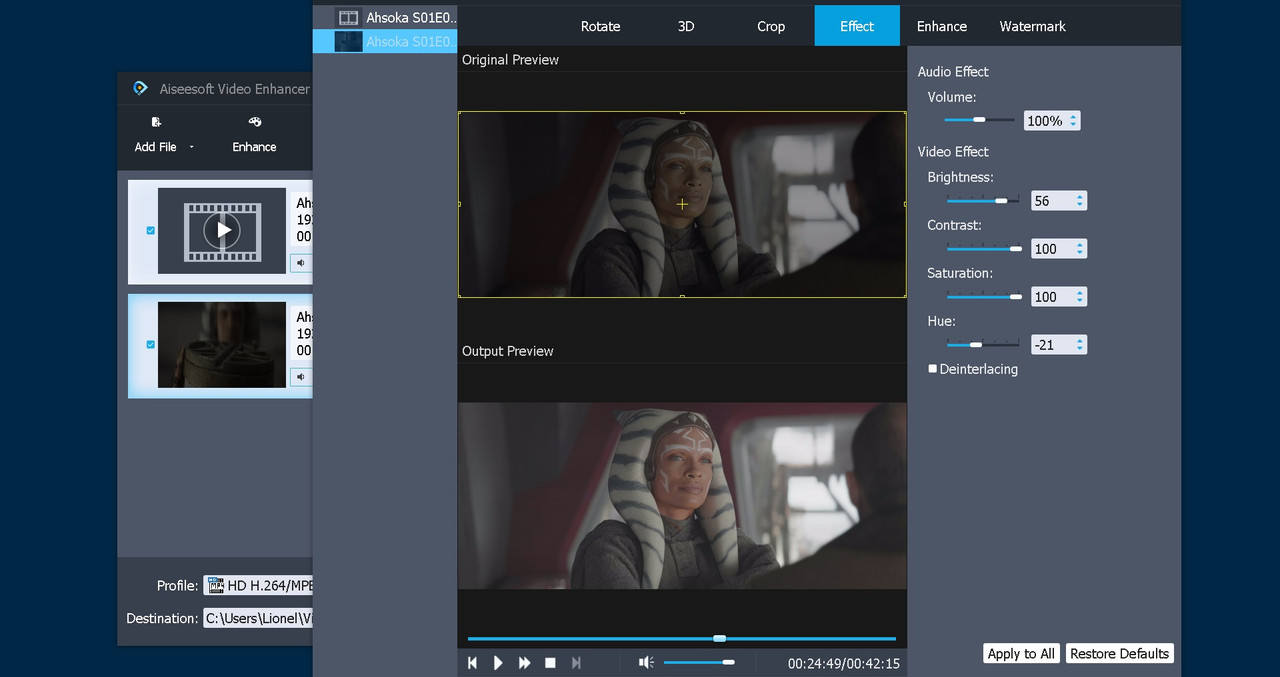
Task: Adjust the audio Volume slider
Action: 979,120
